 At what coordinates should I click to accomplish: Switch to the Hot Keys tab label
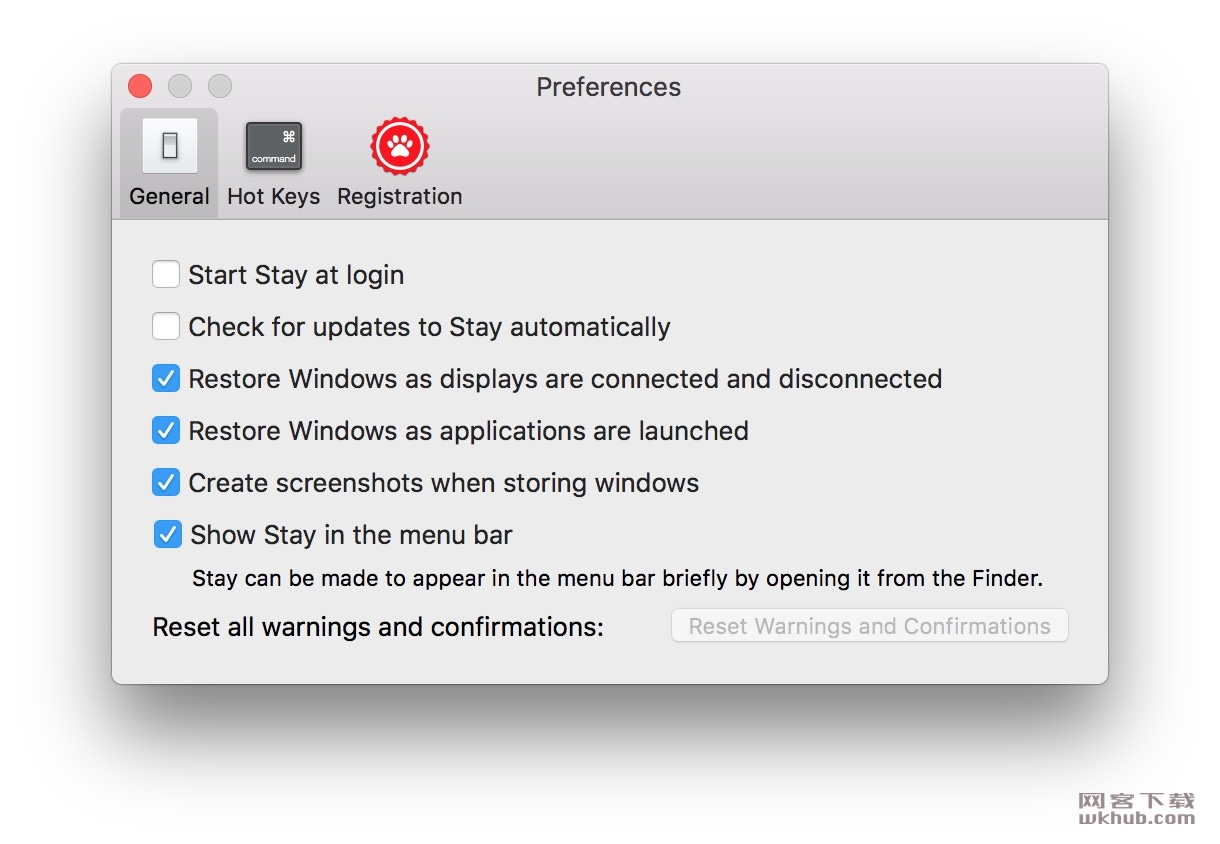(x=274, y=196)
